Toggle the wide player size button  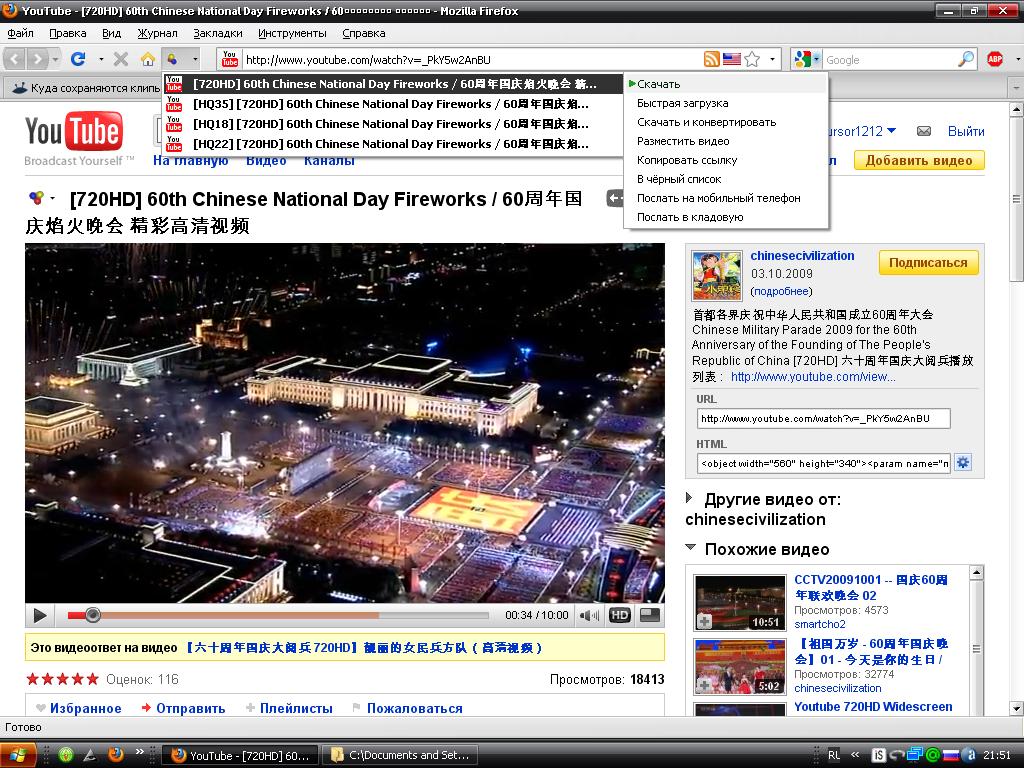pos(650,615)
